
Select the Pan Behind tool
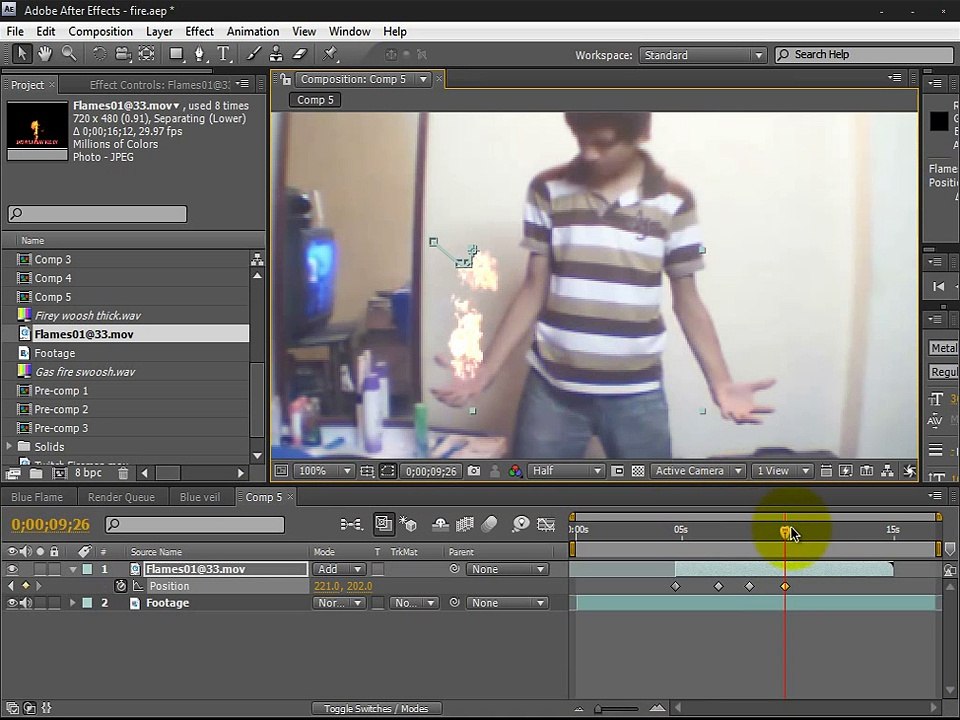(x=146, y=54)
